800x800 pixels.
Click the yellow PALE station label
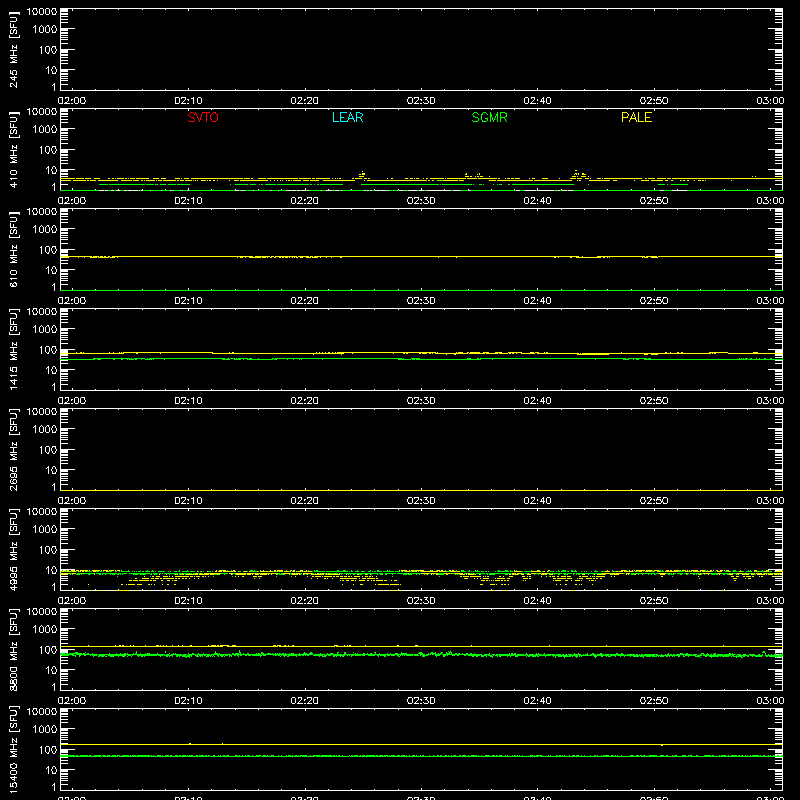[636, 117]
